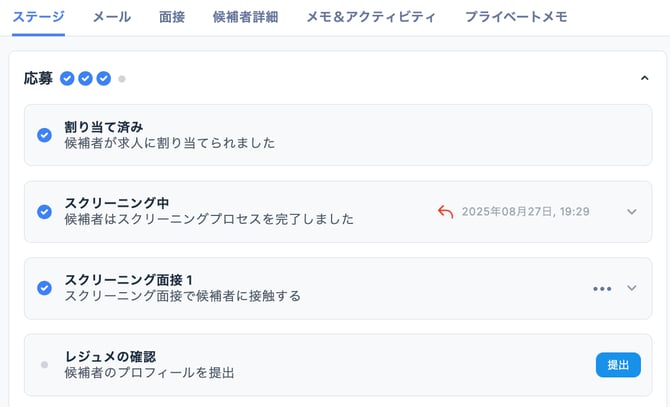Go to the 候補者詳細 tab
This screenshot has width=670, height=407.
point(245,17)
